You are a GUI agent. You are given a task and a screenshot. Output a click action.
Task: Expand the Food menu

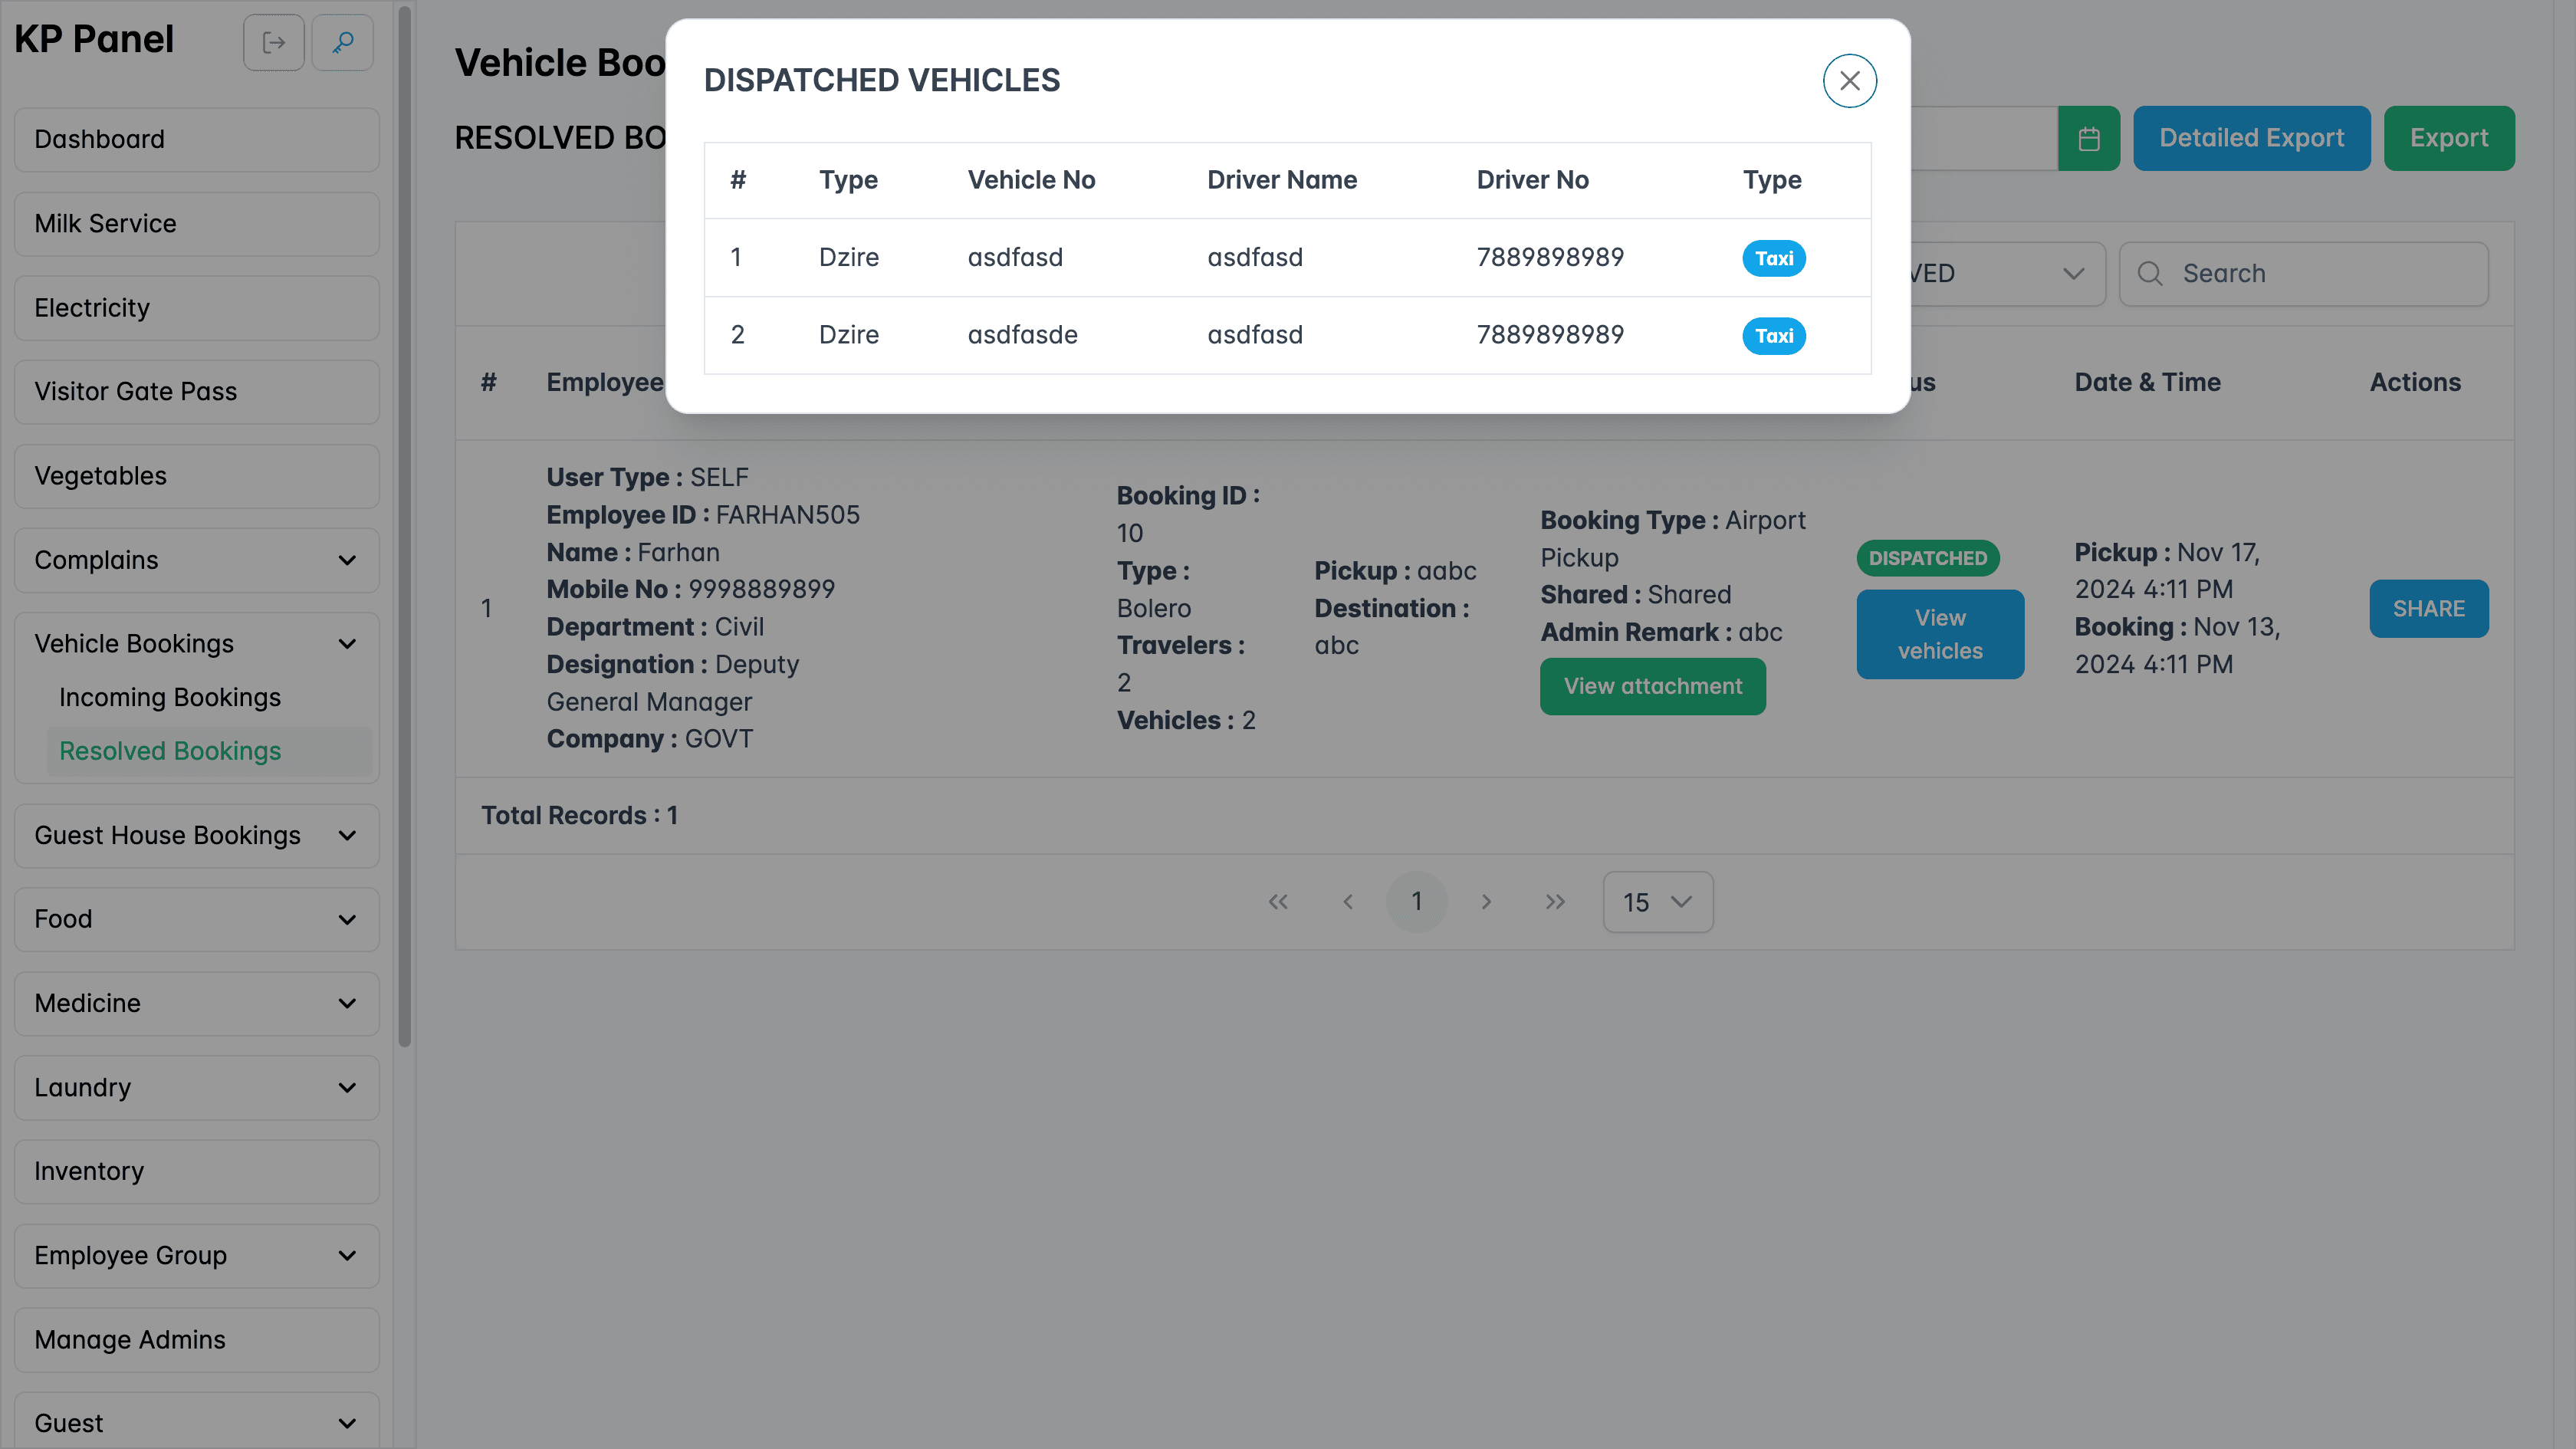click(197, 919)
